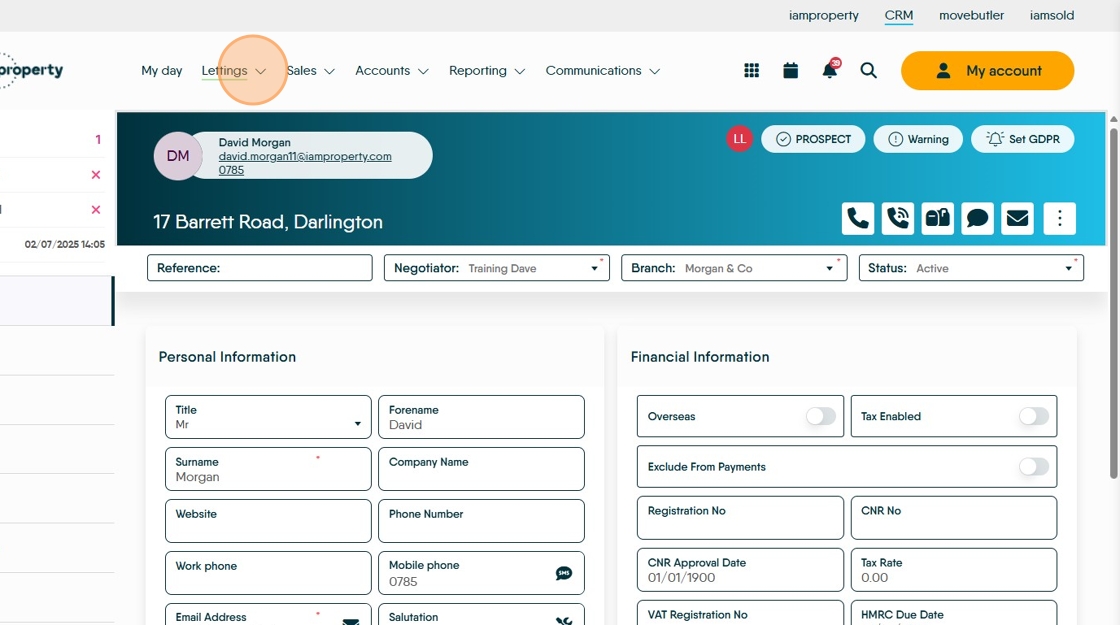Click the email envelope icon button
Screen dimensions: 1120x625
1017,219
